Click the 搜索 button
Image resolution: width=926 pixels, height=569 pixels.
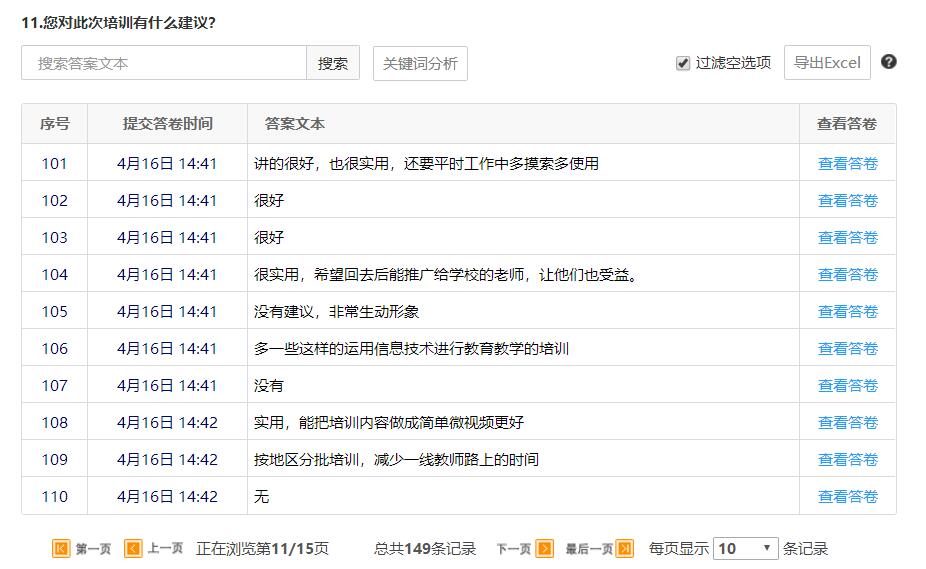tap(333, 63)
